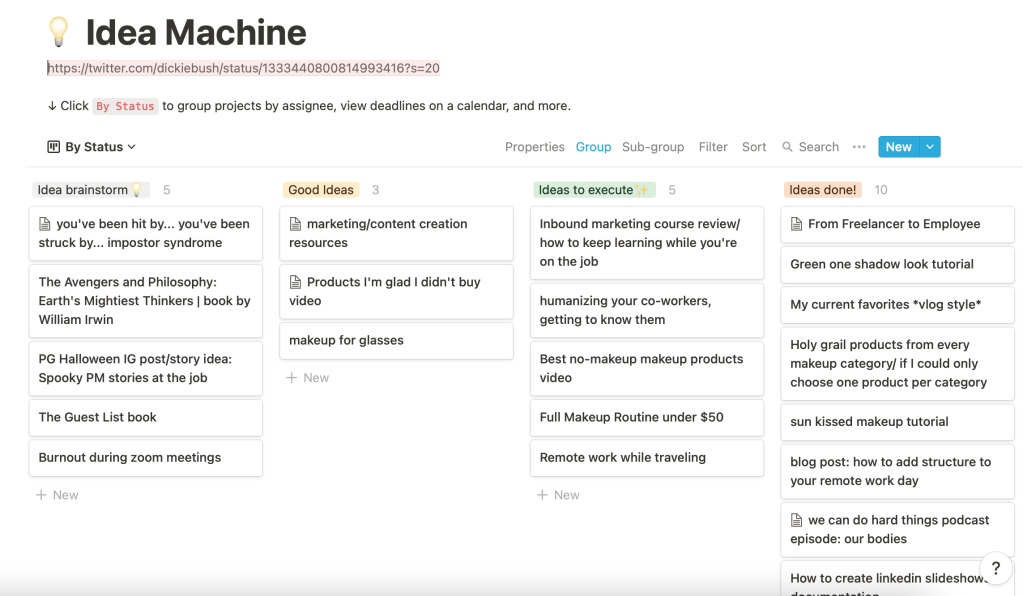The image size is (1023, 596).
Task: Click the help question mark button
Action: pos(995,567)
